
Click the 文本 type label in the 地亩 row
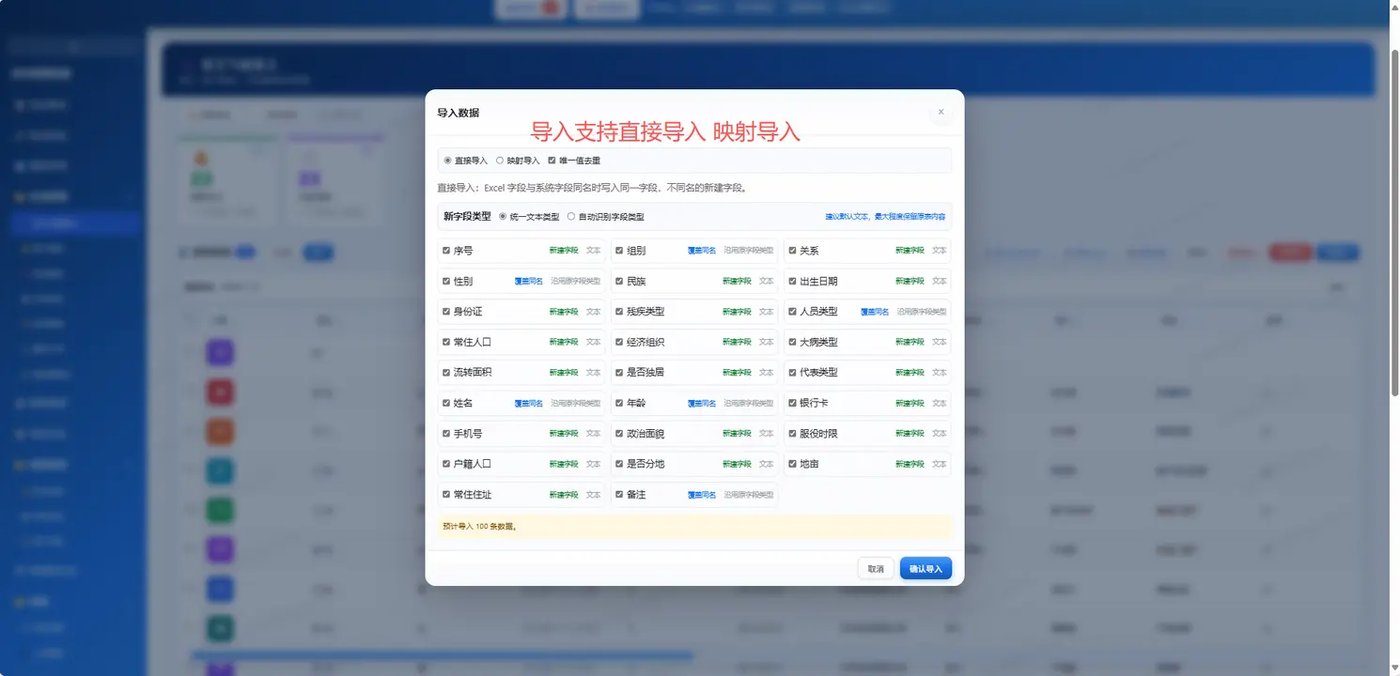(939, 464)
